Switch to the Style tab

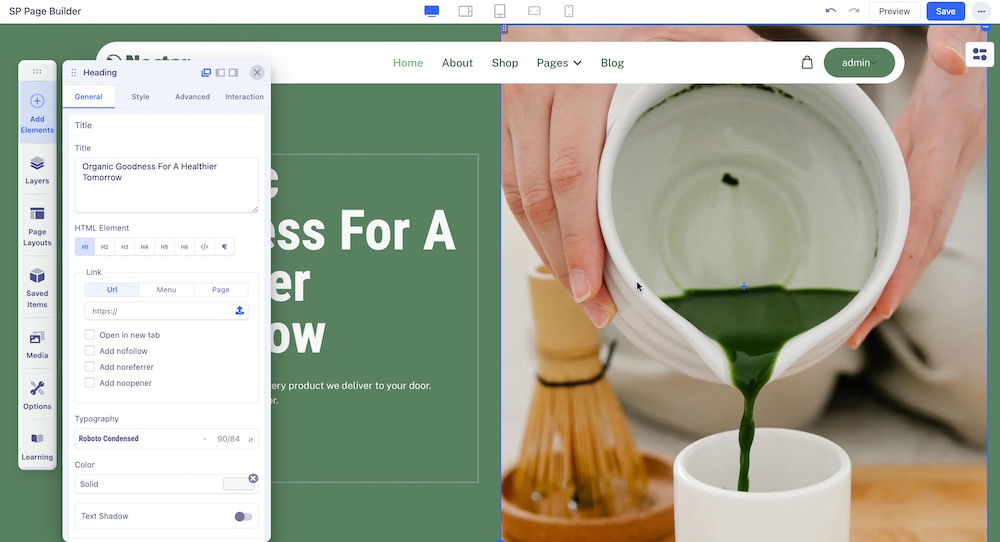[140, 97]
